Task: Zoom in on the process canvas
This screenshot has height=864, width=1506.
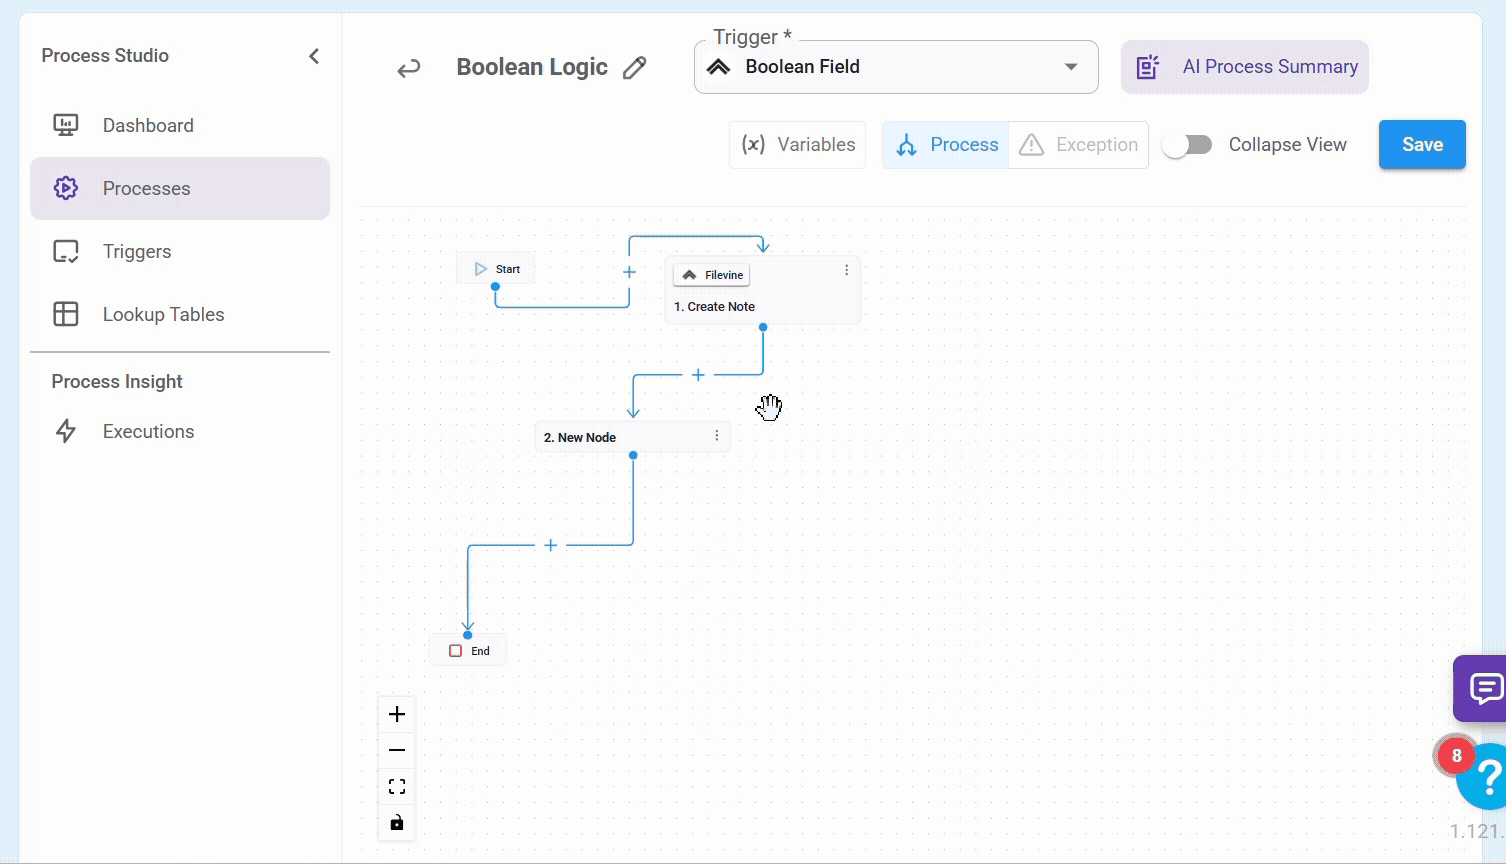Action: tap(397, 714)
